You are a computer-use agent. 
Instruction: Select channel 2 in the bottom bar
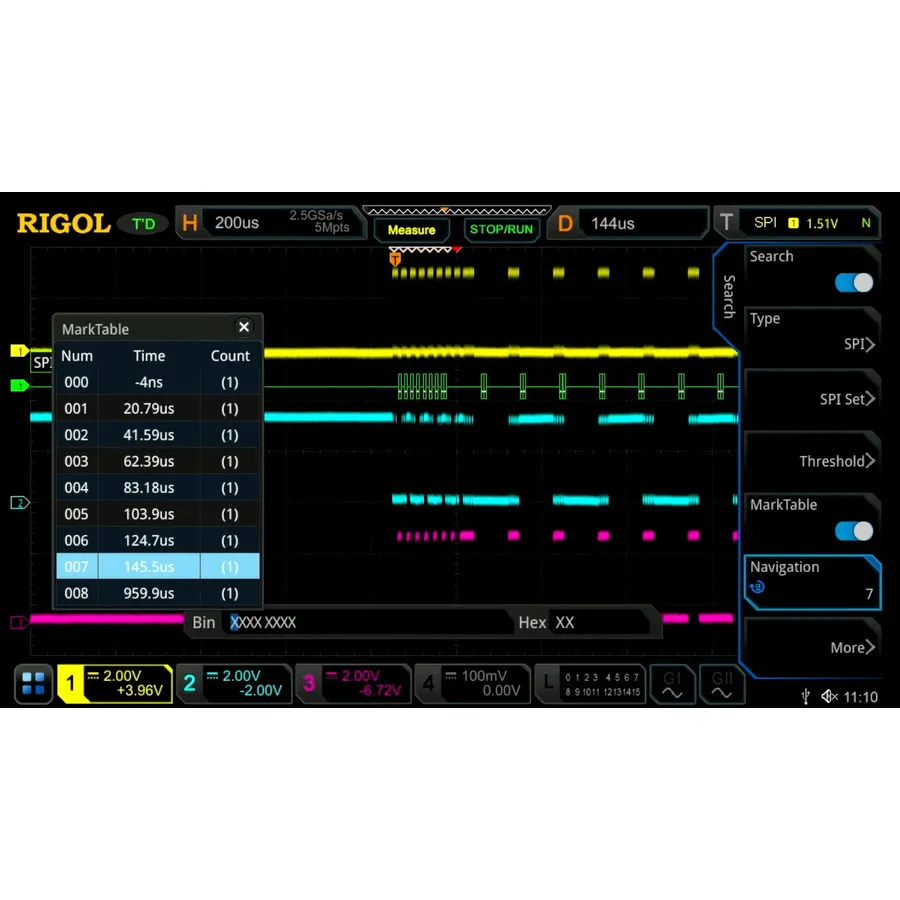[x=235, y=683]
